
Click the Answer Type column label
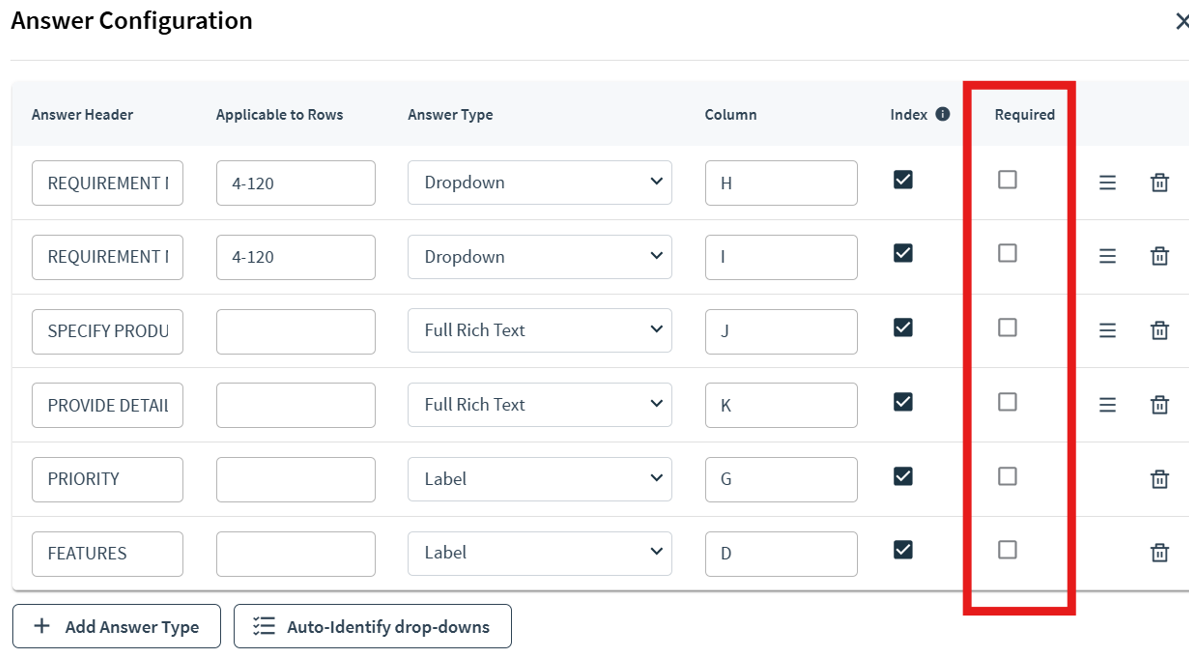pyautogui.click(x=450, y=114)
